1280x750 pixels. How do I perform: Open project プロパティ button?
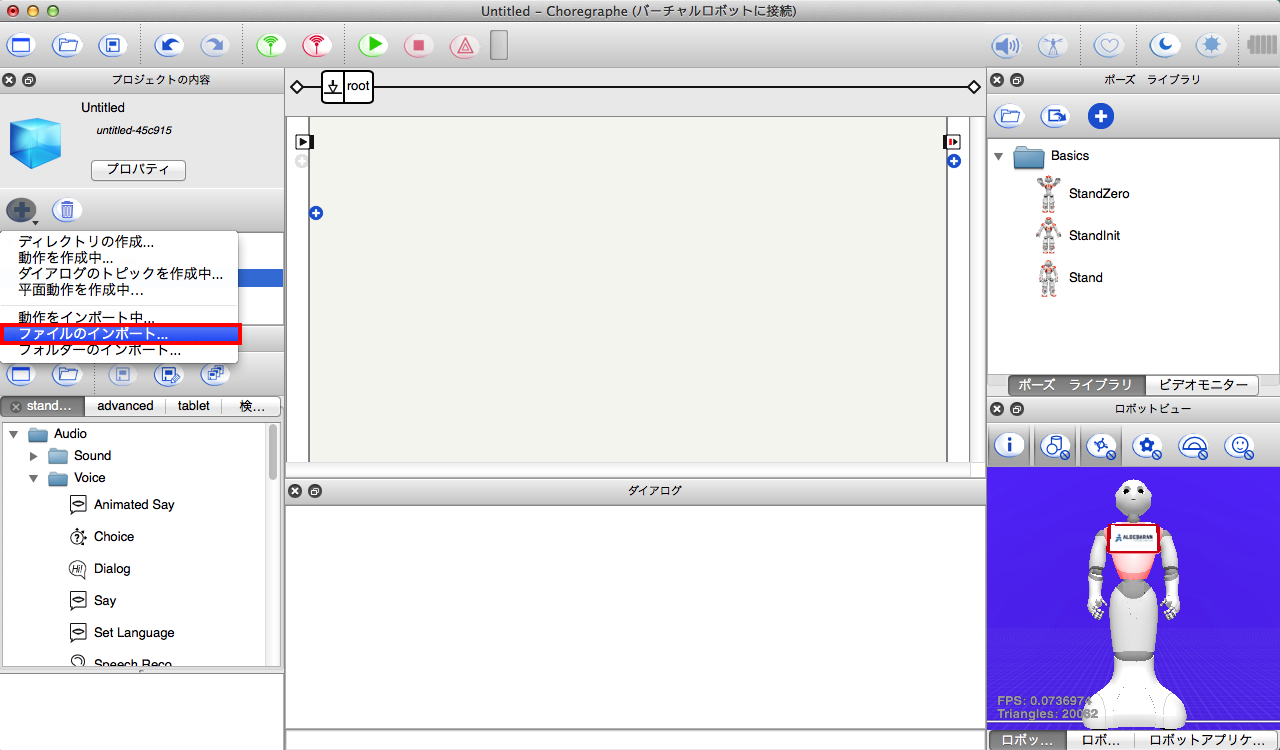[138, 170]
